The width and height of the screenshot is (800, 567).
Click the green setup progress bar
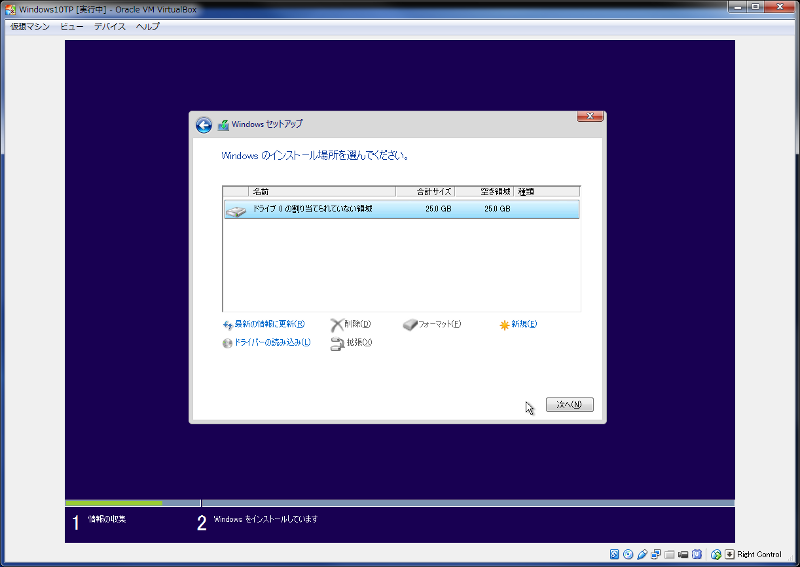point(114,503)
